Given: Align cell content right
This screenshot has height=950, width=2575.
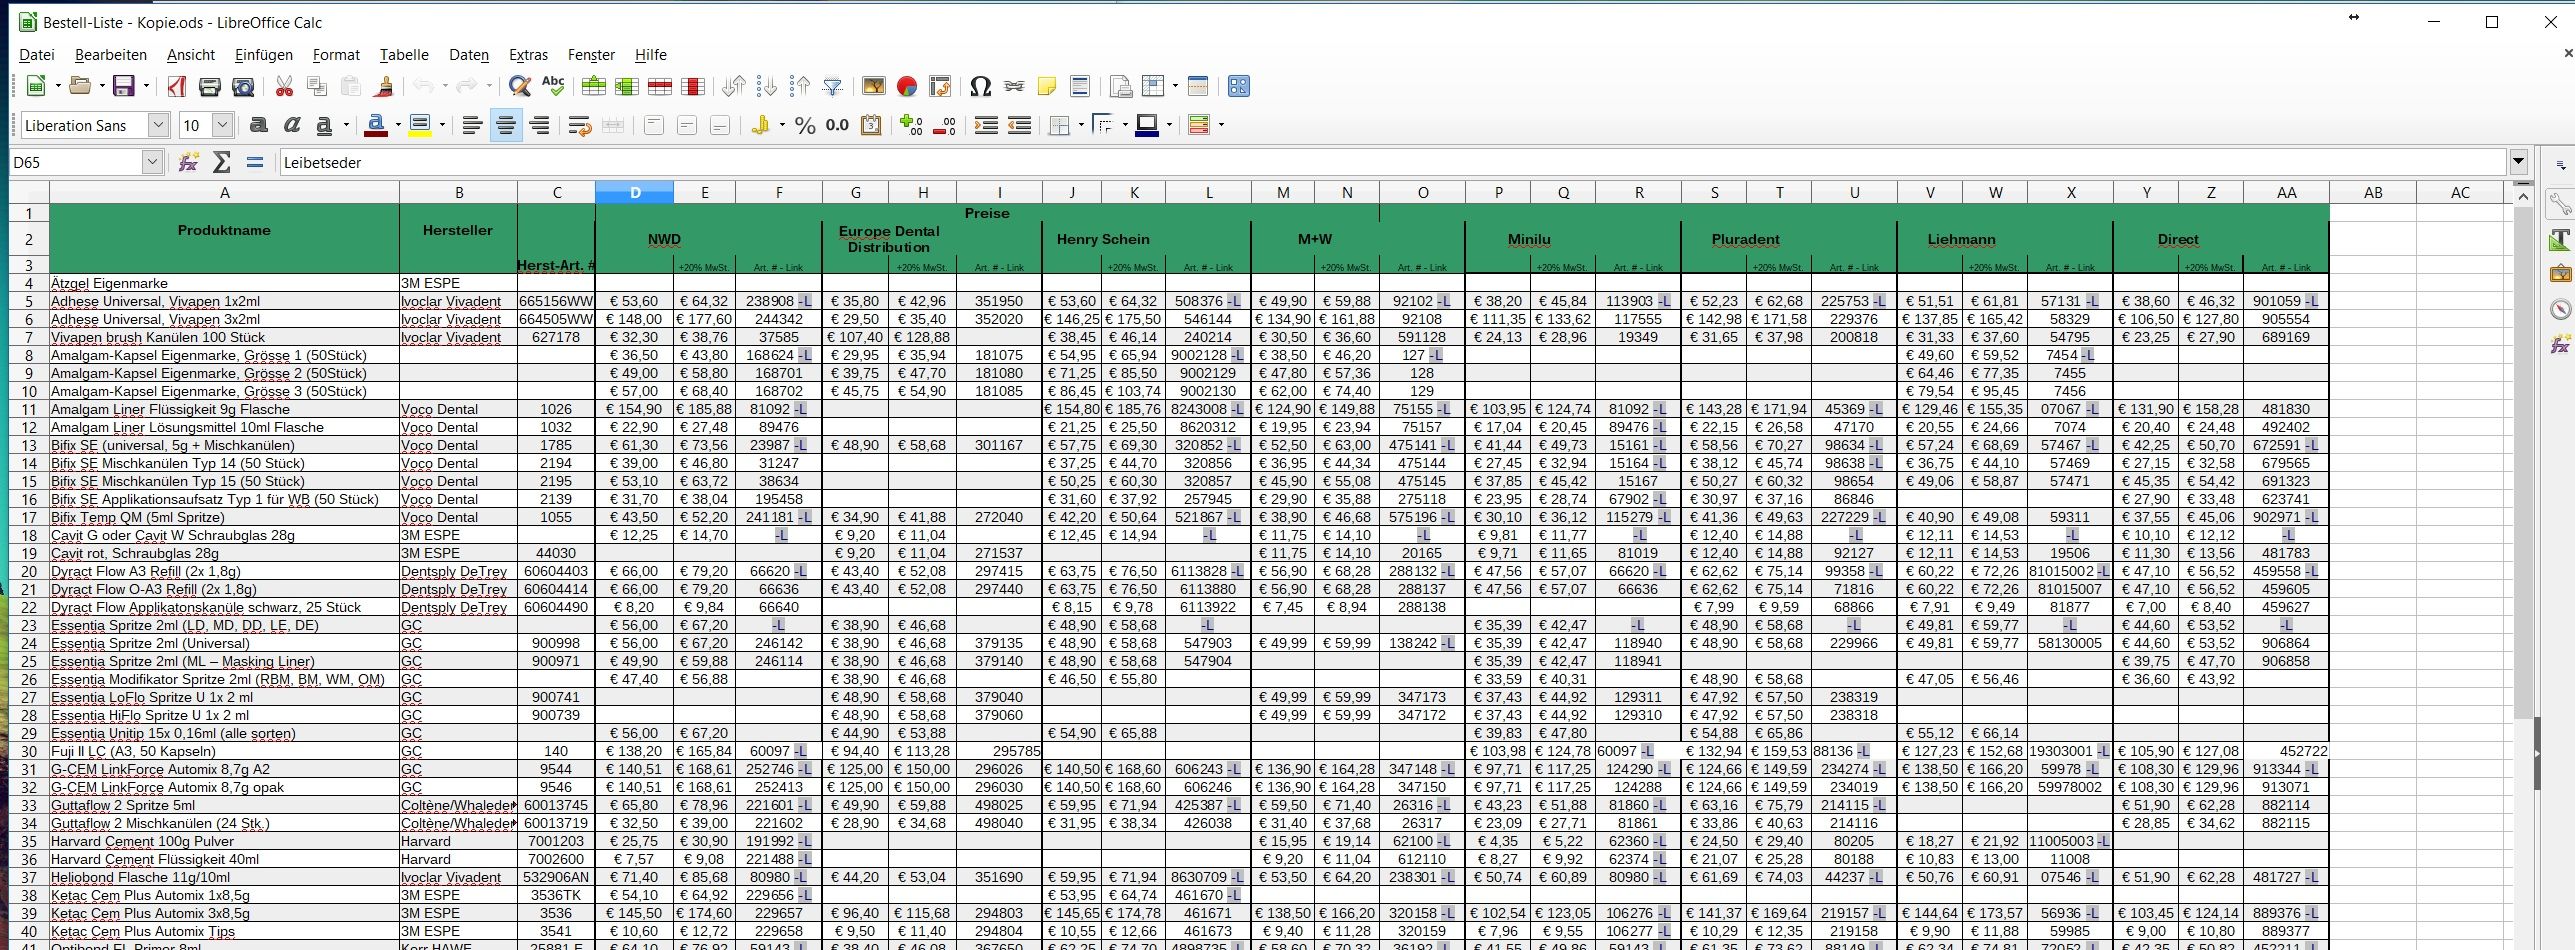Looking at the screenshot, I should tap(540, 126).
